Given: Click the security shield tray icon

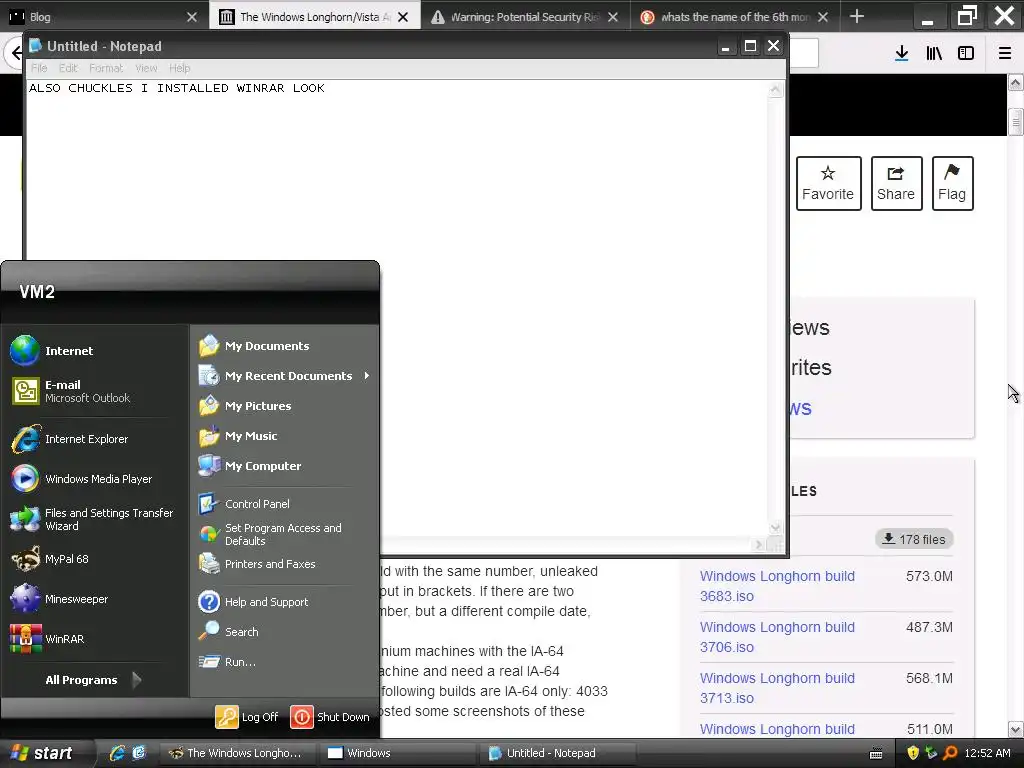Looking at the screenshot, I should point(913,753).
